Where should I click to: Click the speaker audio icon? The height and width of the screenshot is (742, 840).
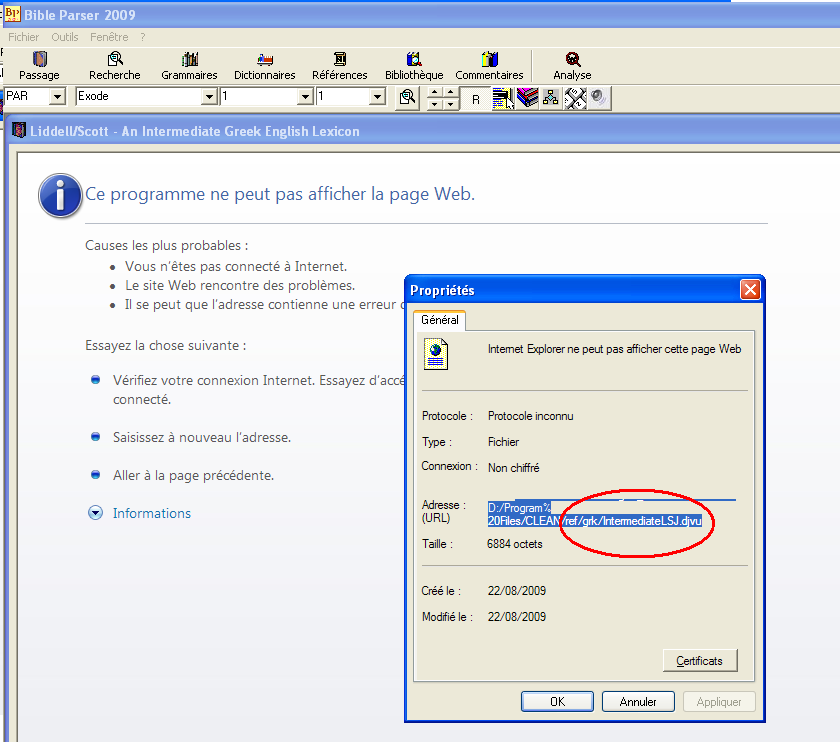pos(598,98)
